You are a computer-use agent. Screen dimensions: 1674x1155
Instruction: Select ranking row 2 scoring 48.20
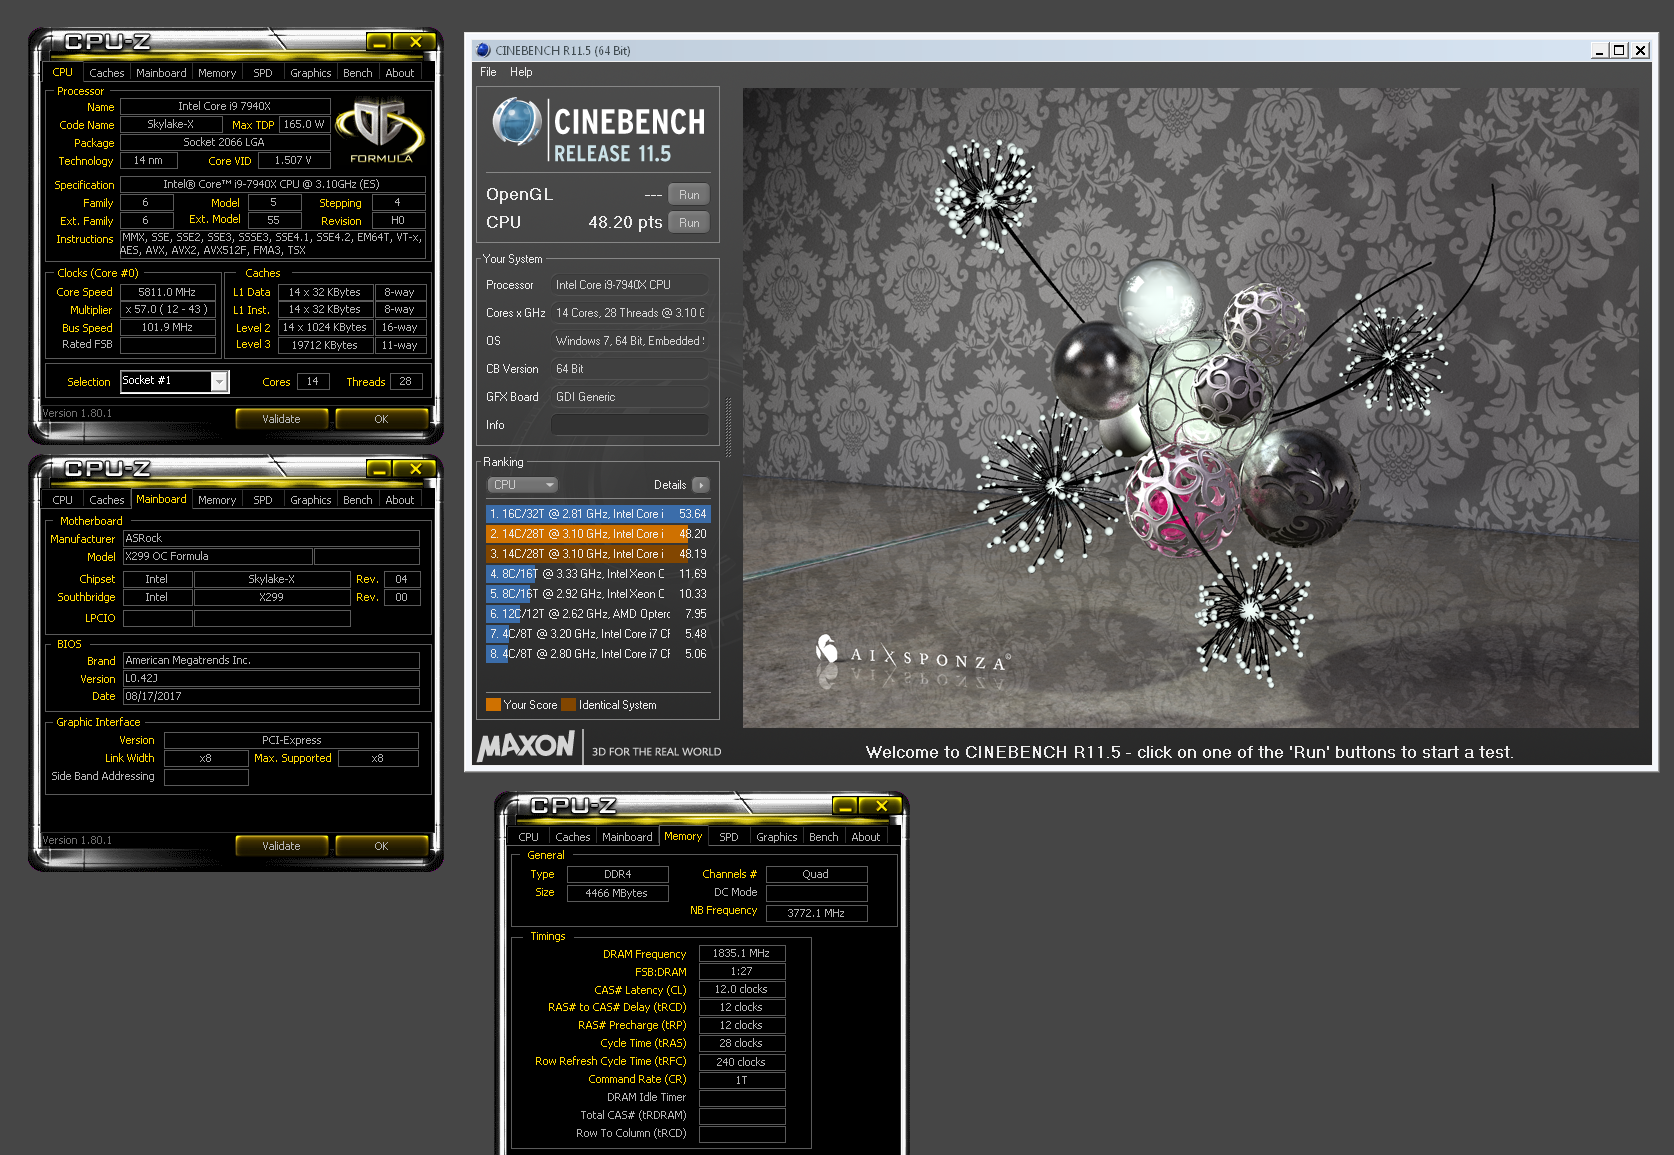pos(598,534)
